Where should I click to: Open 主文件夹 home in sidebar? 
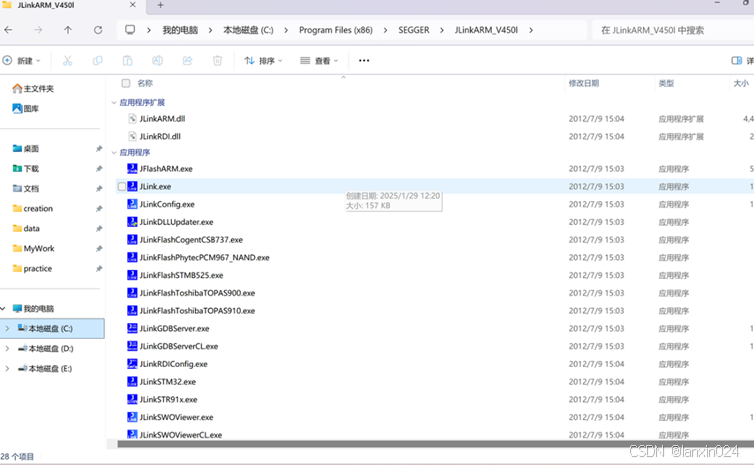(x=33, y=88)
